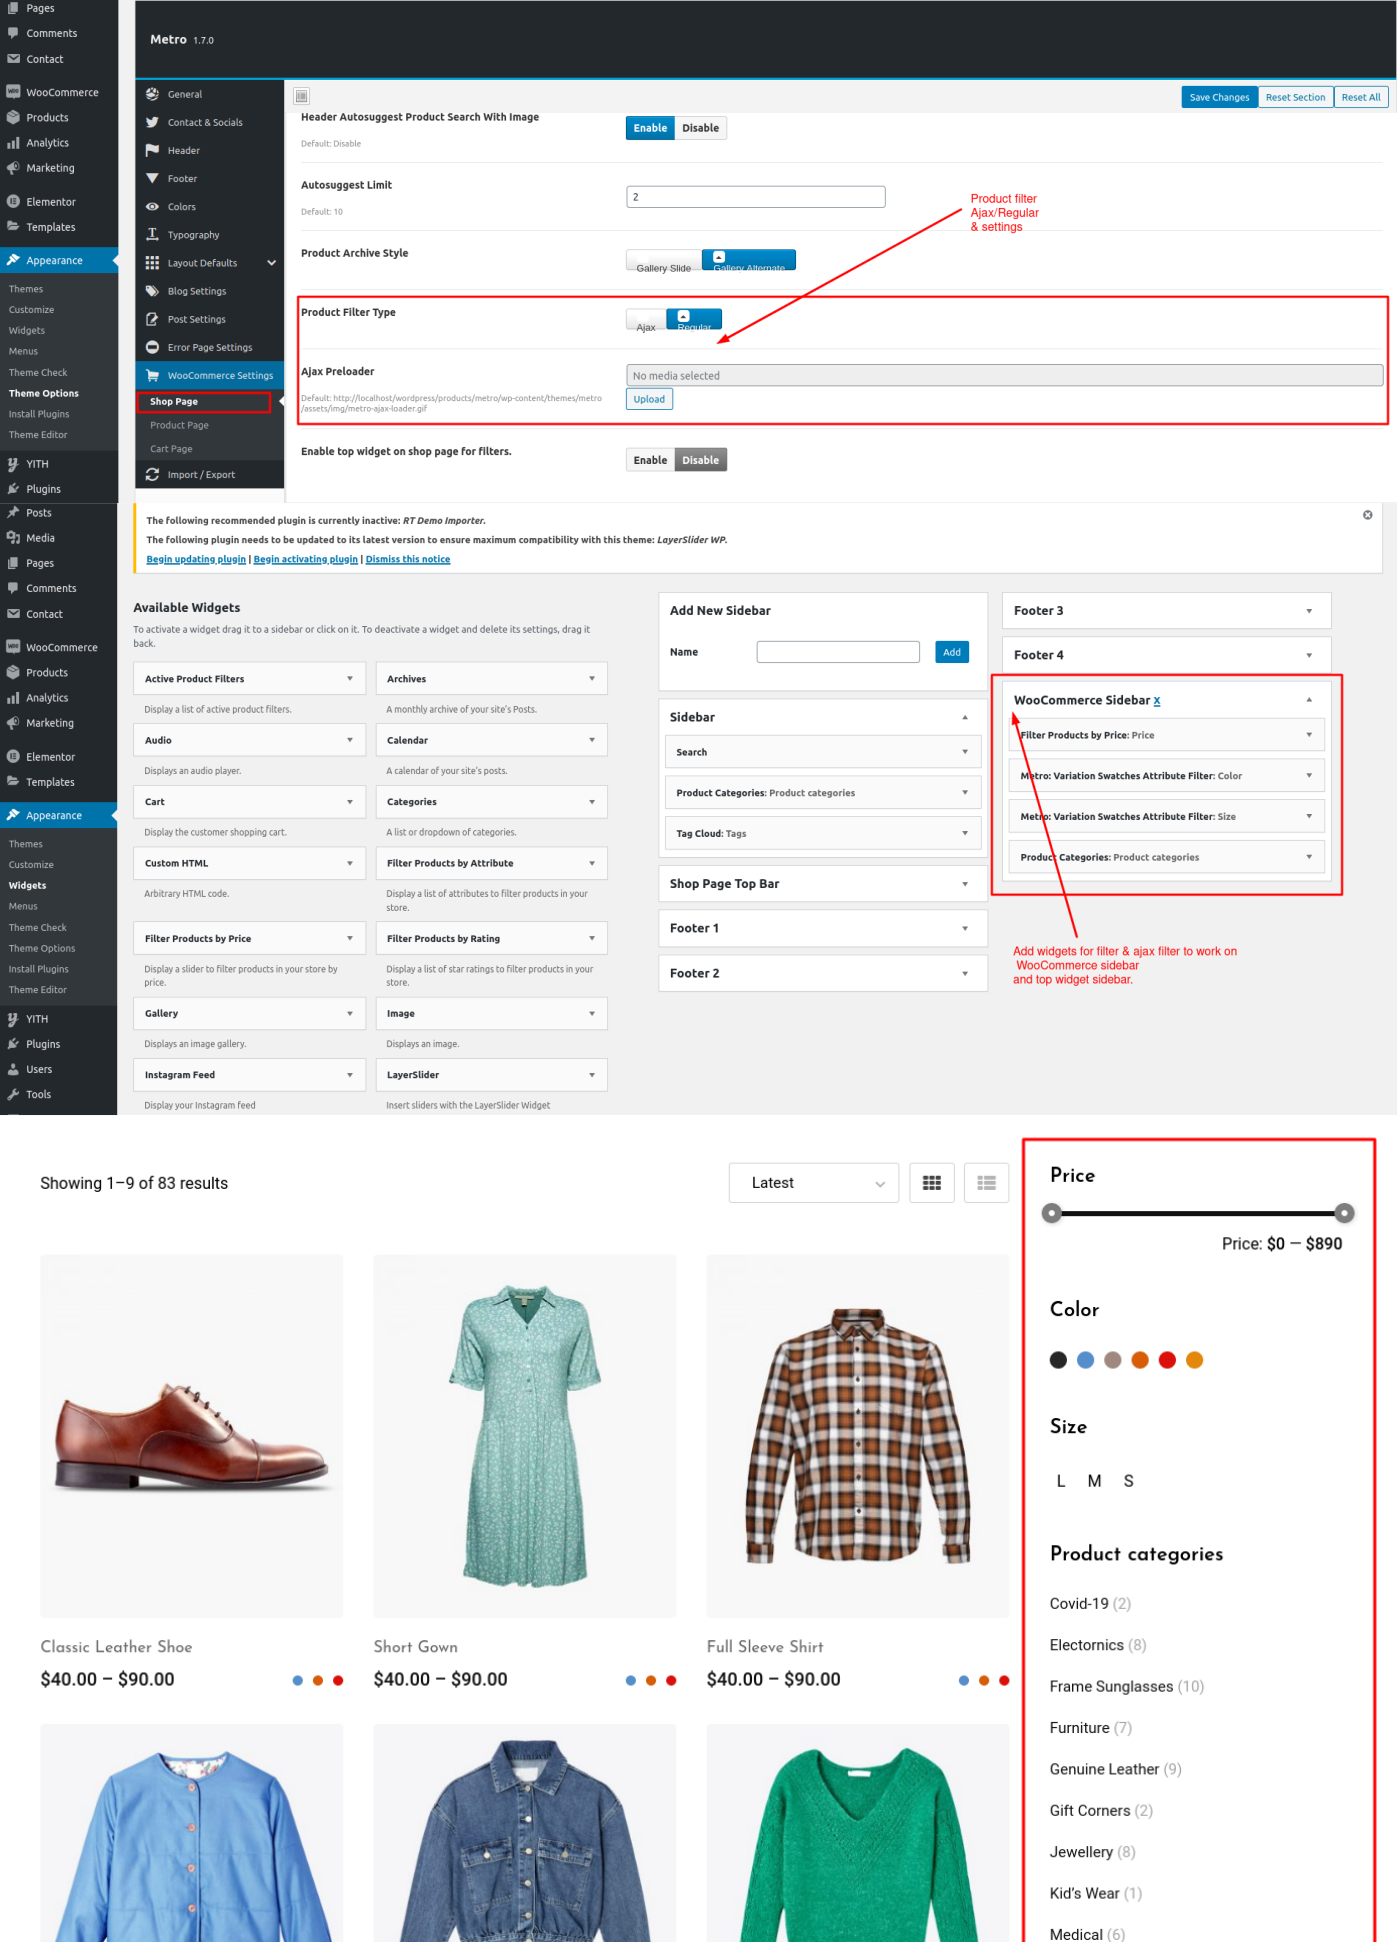Viewport: 1397px width, 1942px height.
Task: Click Add to create new sidebar
Action: pos(952,652)
